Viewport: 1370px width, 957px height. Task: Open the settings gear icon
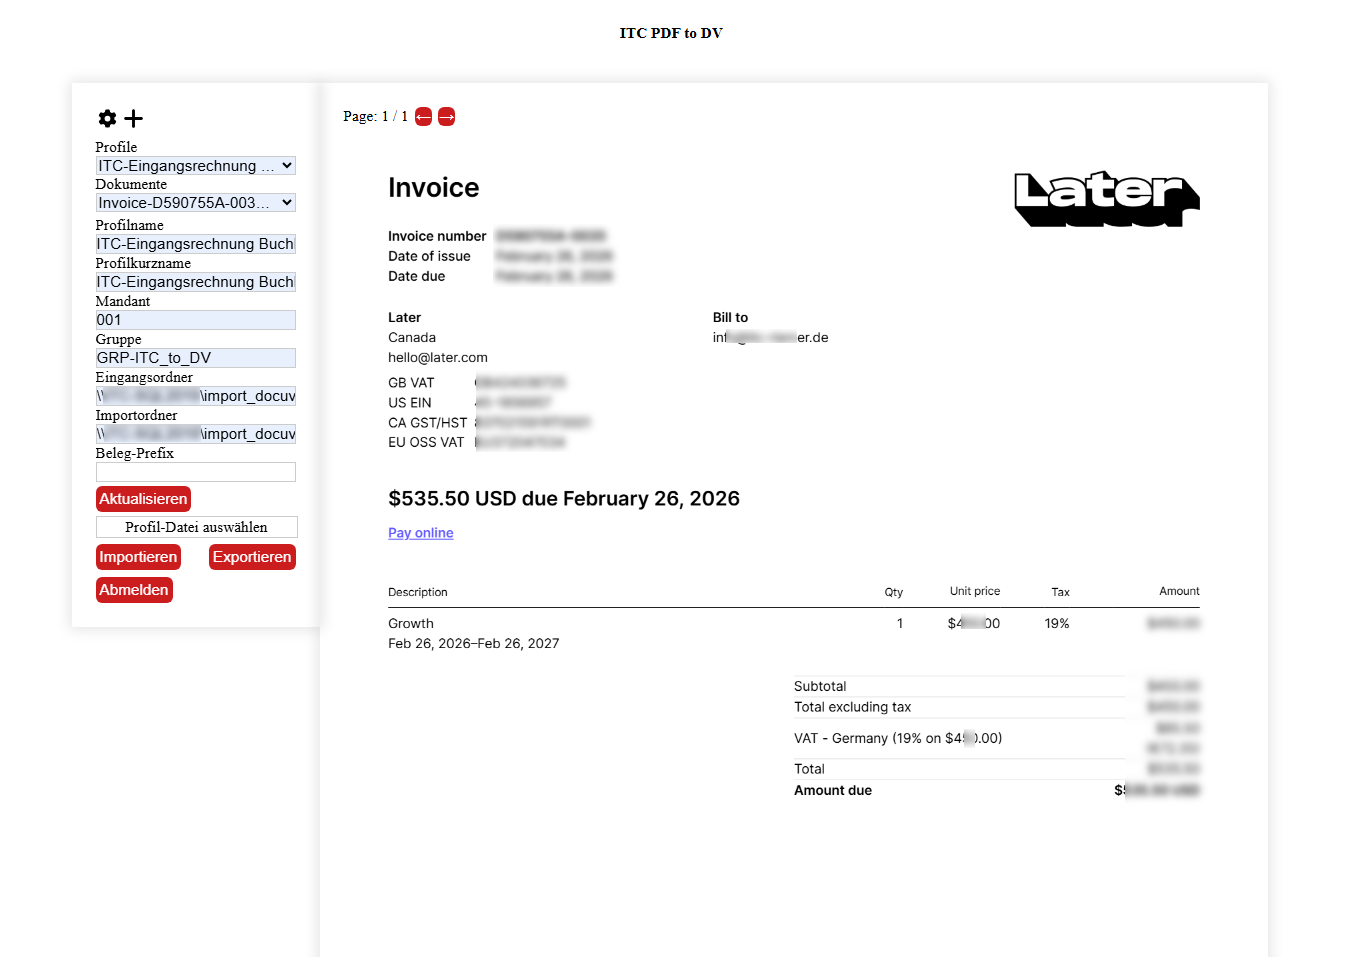(107, 118)
